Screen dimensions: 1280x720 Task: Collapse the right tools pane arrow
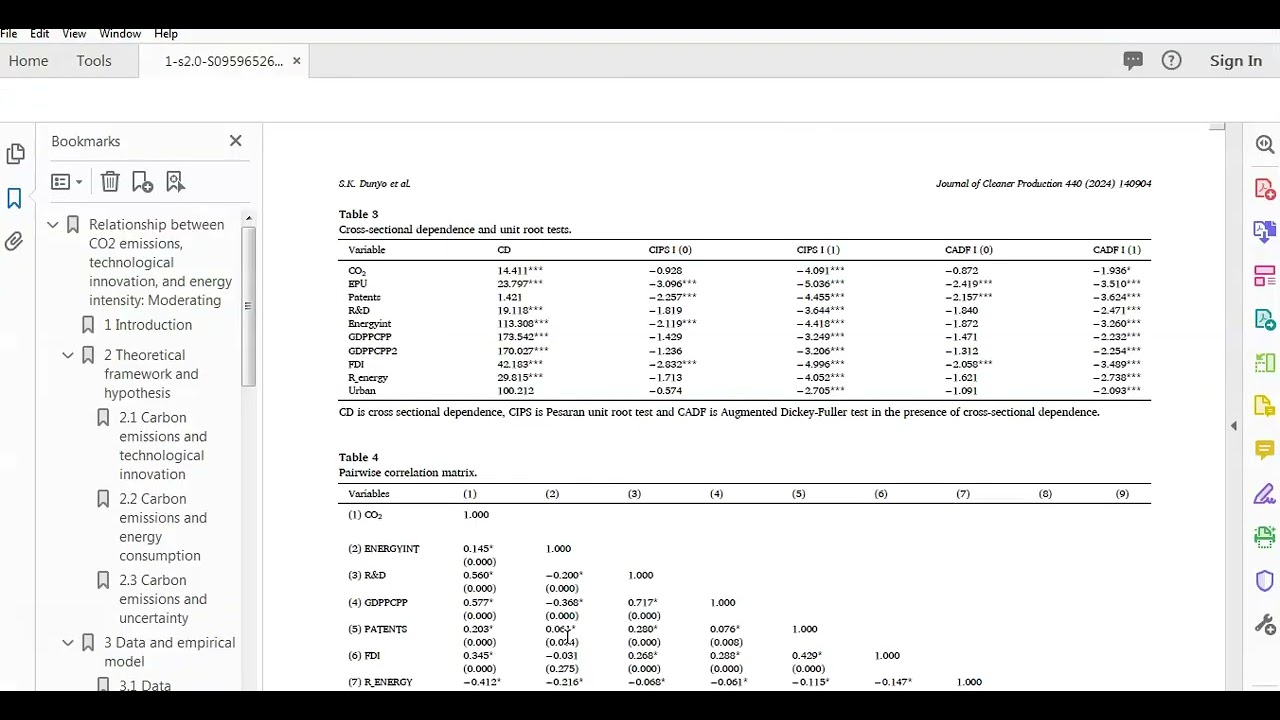pyautogui.click(x=1233, y=426)
